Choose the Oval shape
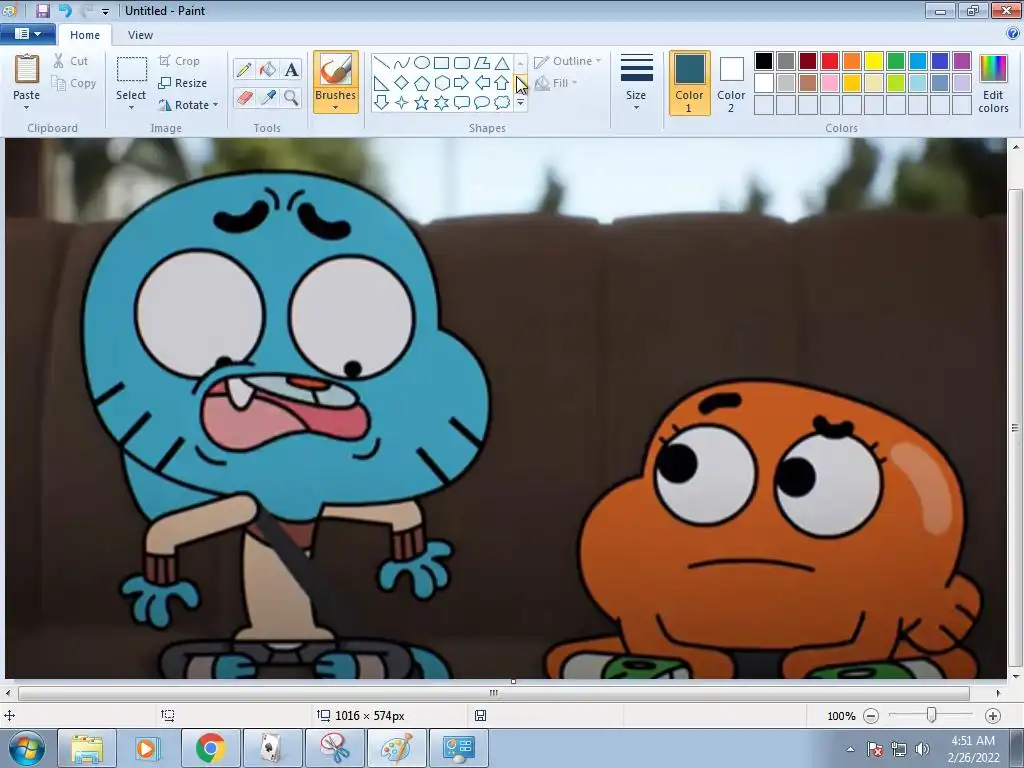Image resolution: width=1024 pixels, height=768 pixels. click(x=422, y=63)
